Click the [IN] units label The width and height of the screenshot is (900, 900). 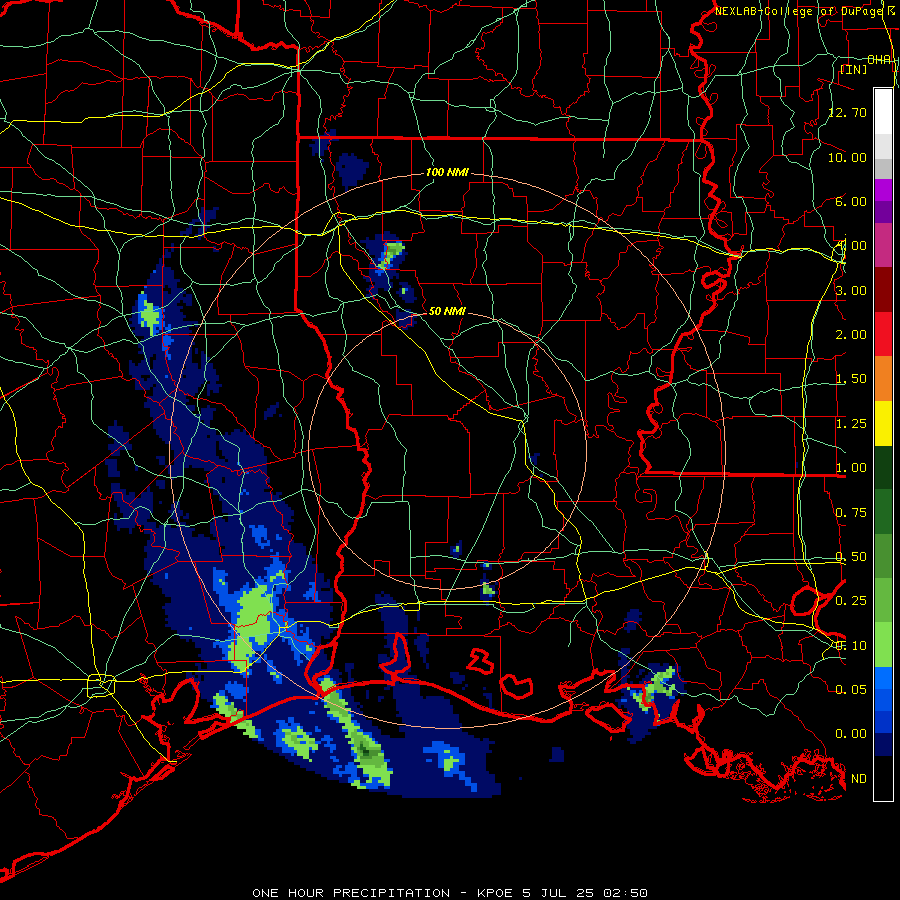tap(854, 69)
